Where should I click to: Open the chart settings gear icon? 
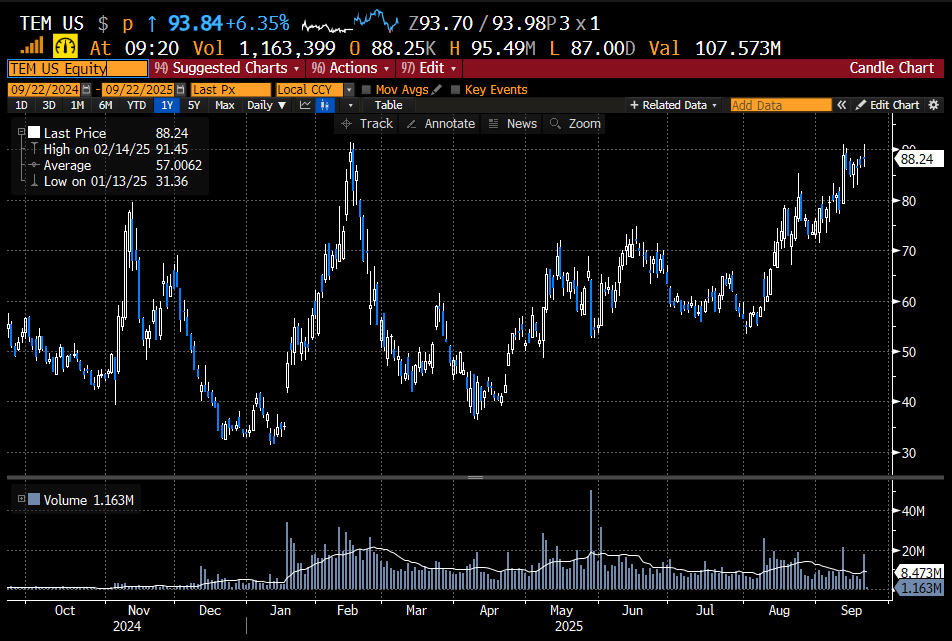click(x=934, y=105)
